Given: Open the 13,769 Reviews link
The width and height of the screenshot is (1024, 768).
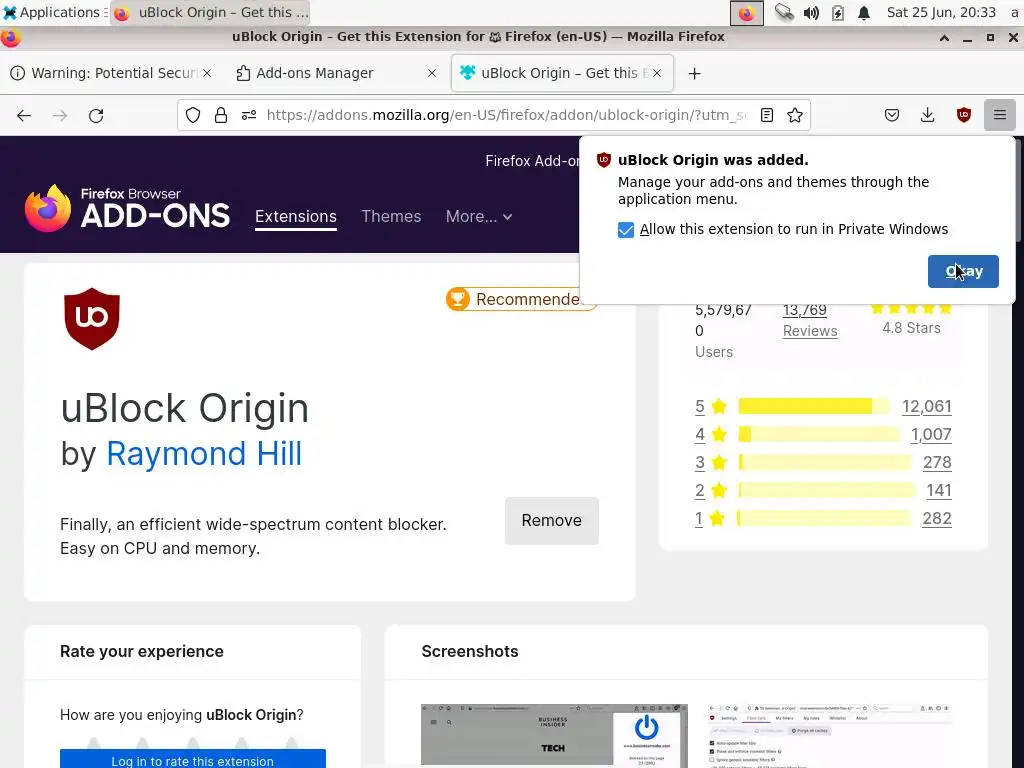Looking at the screenshot, I should 810,320.
